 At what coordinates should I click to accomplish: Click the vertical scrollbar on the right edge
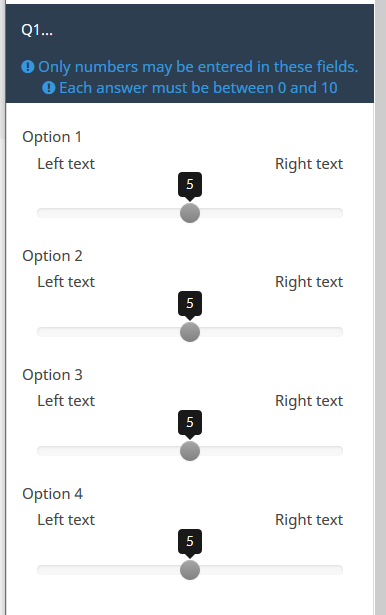pyautogui.click(x=381, y=308)
